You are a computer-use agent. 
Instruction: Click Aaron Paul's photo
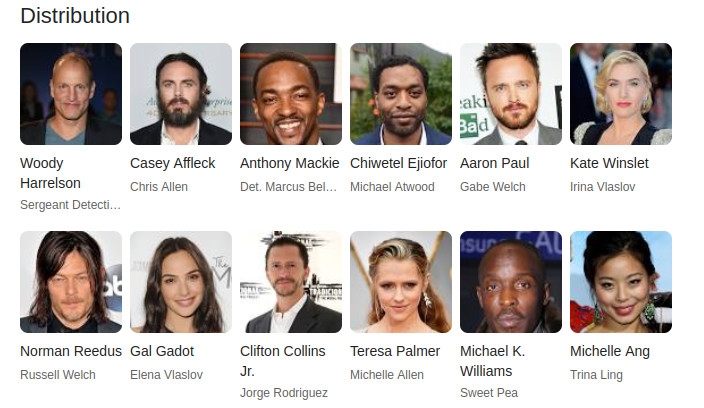tap(511, 94)
